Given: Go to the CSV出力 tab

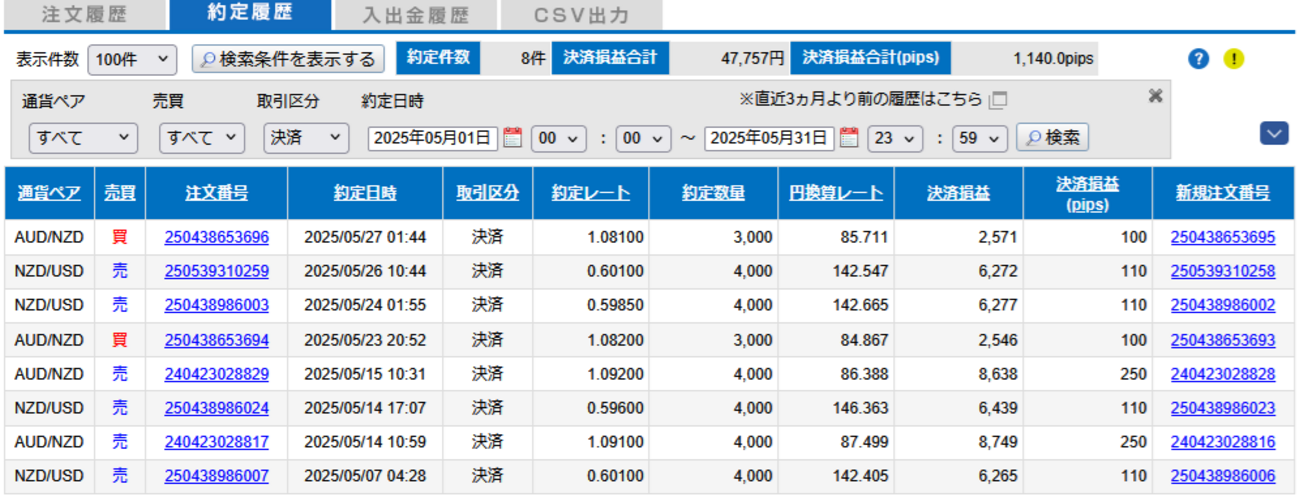Looking at the screenshot, I should pyautogui.click(x=581, y=15).
